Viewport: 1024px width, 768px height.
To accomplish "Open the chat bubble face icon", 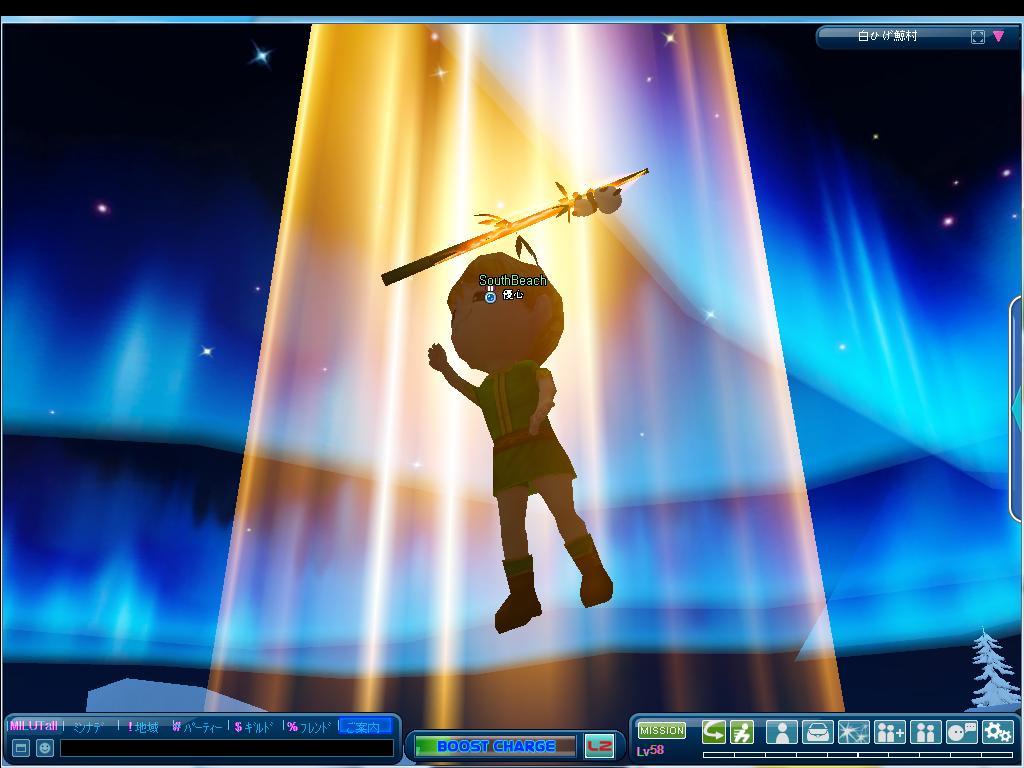I will point(961,732).
